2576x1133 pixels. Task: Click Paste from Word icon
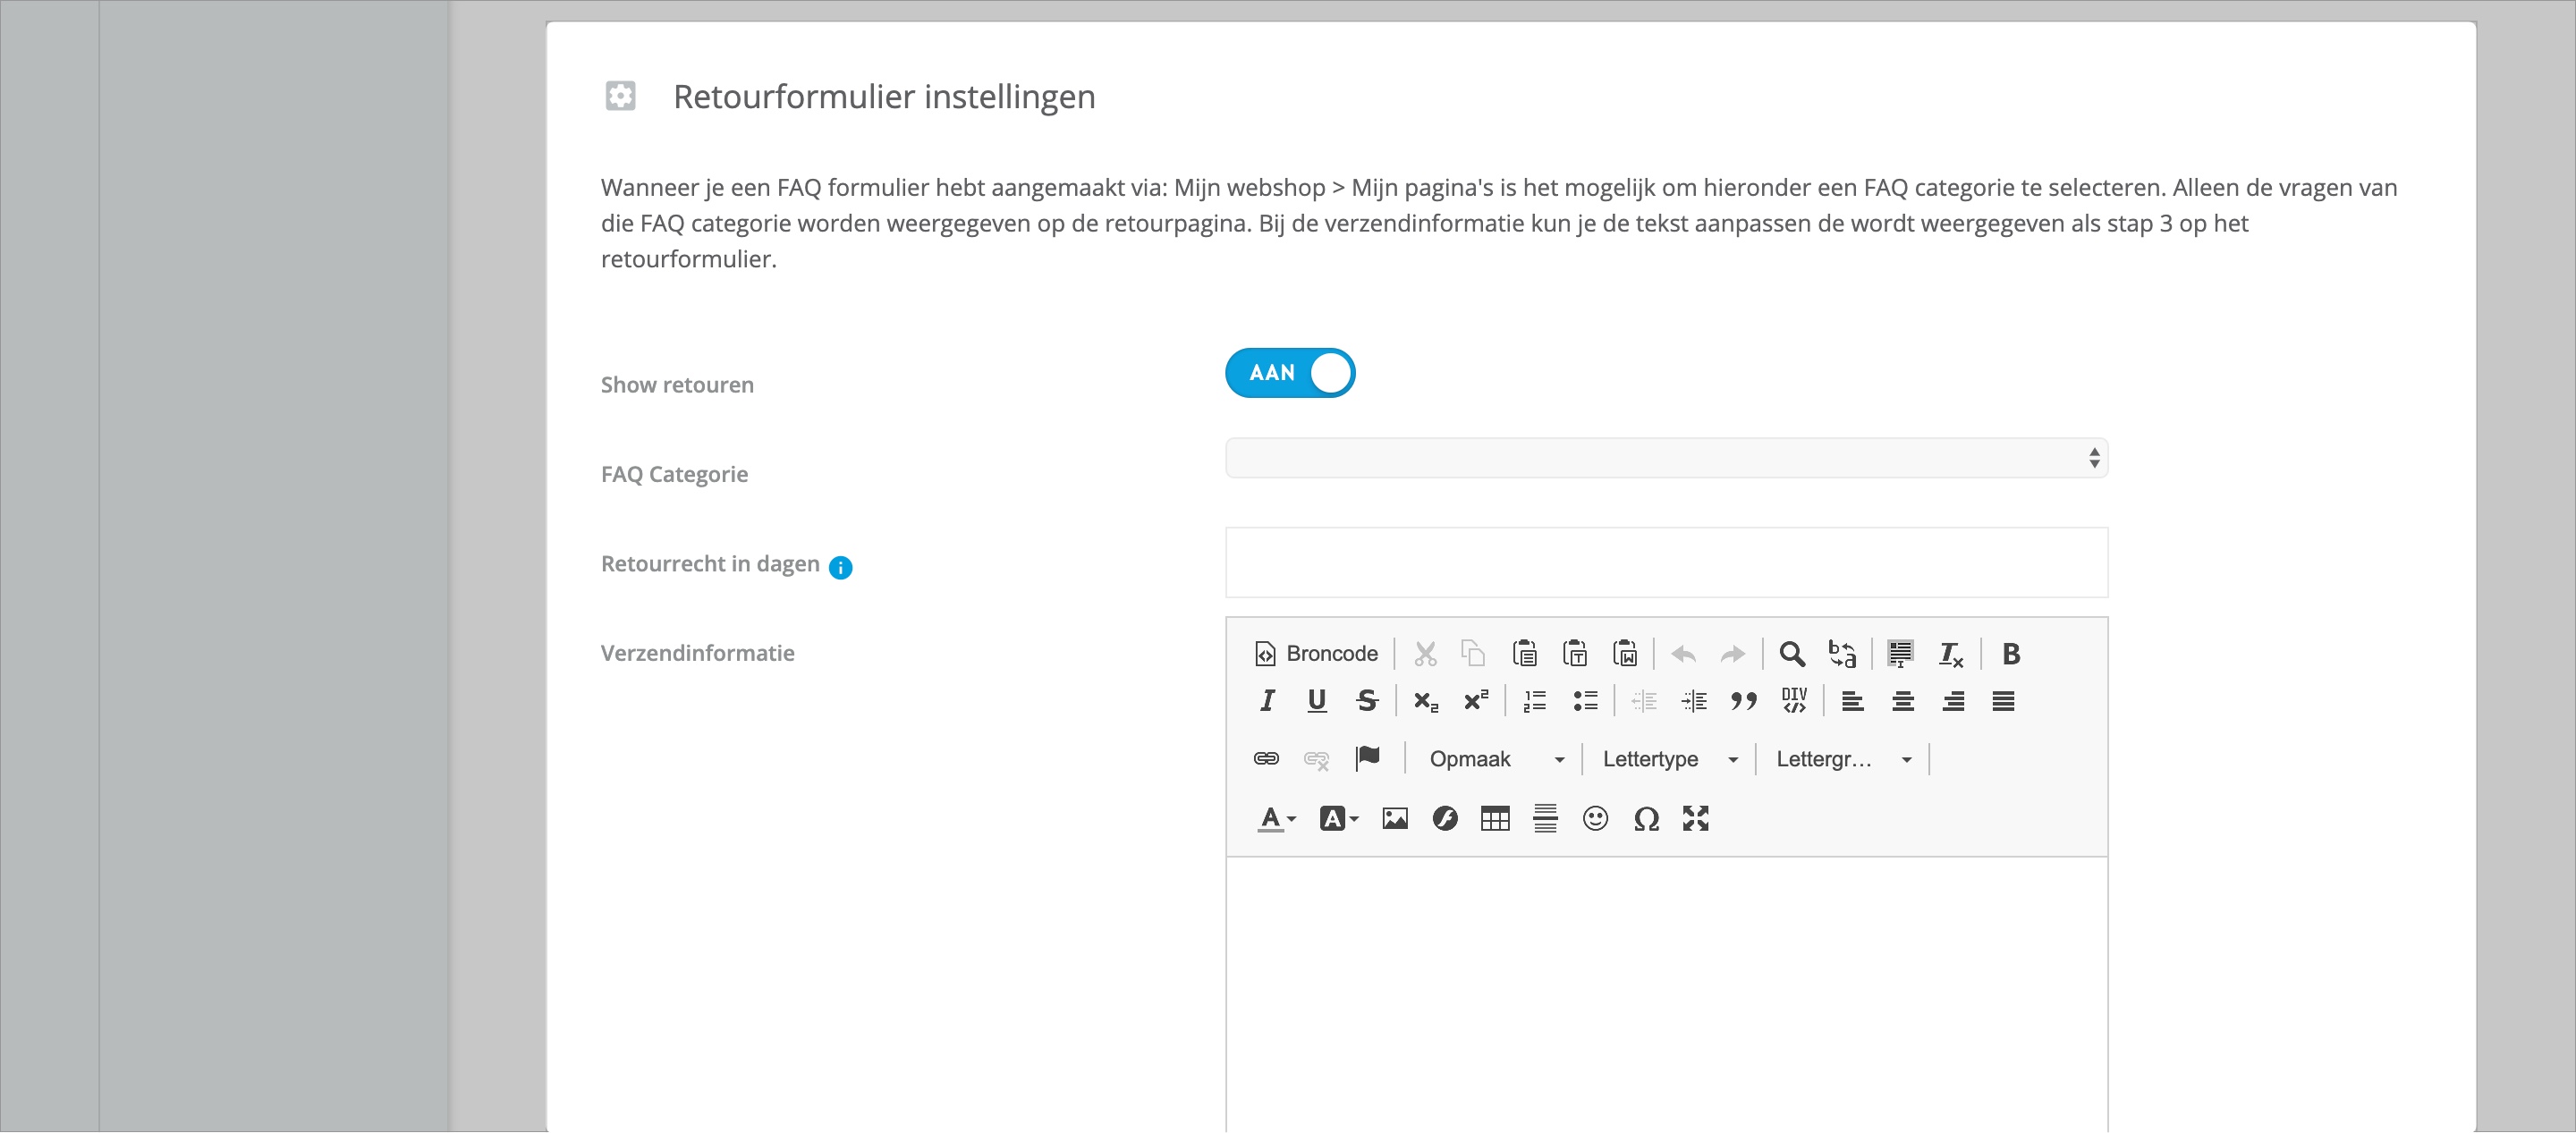pos(1625,653)
